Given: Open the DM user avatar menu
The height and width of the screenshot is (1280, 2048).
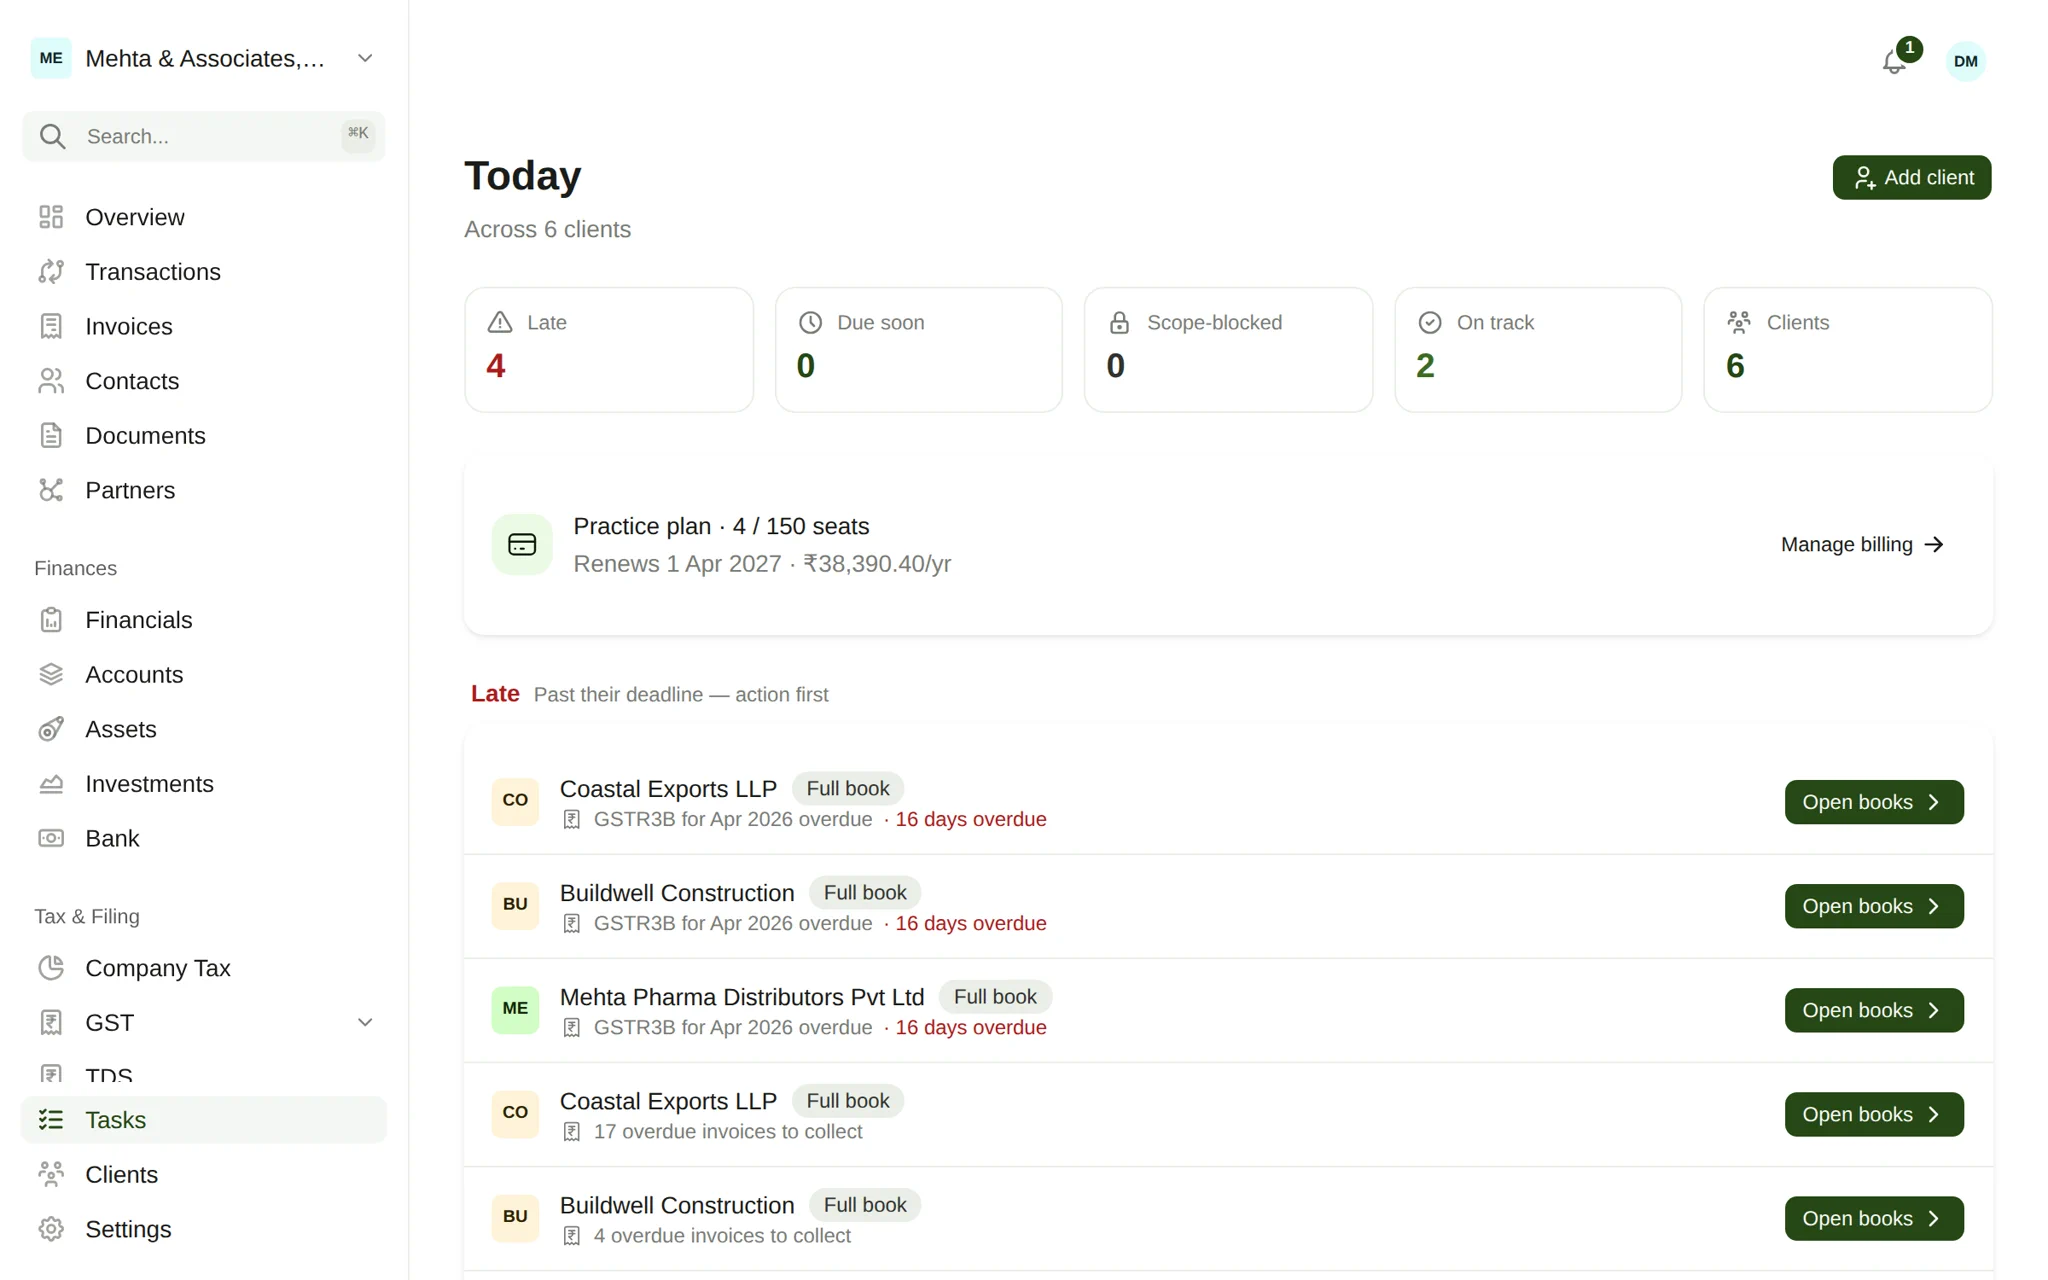Looking at the screenshot, I should click(1965, 62).
